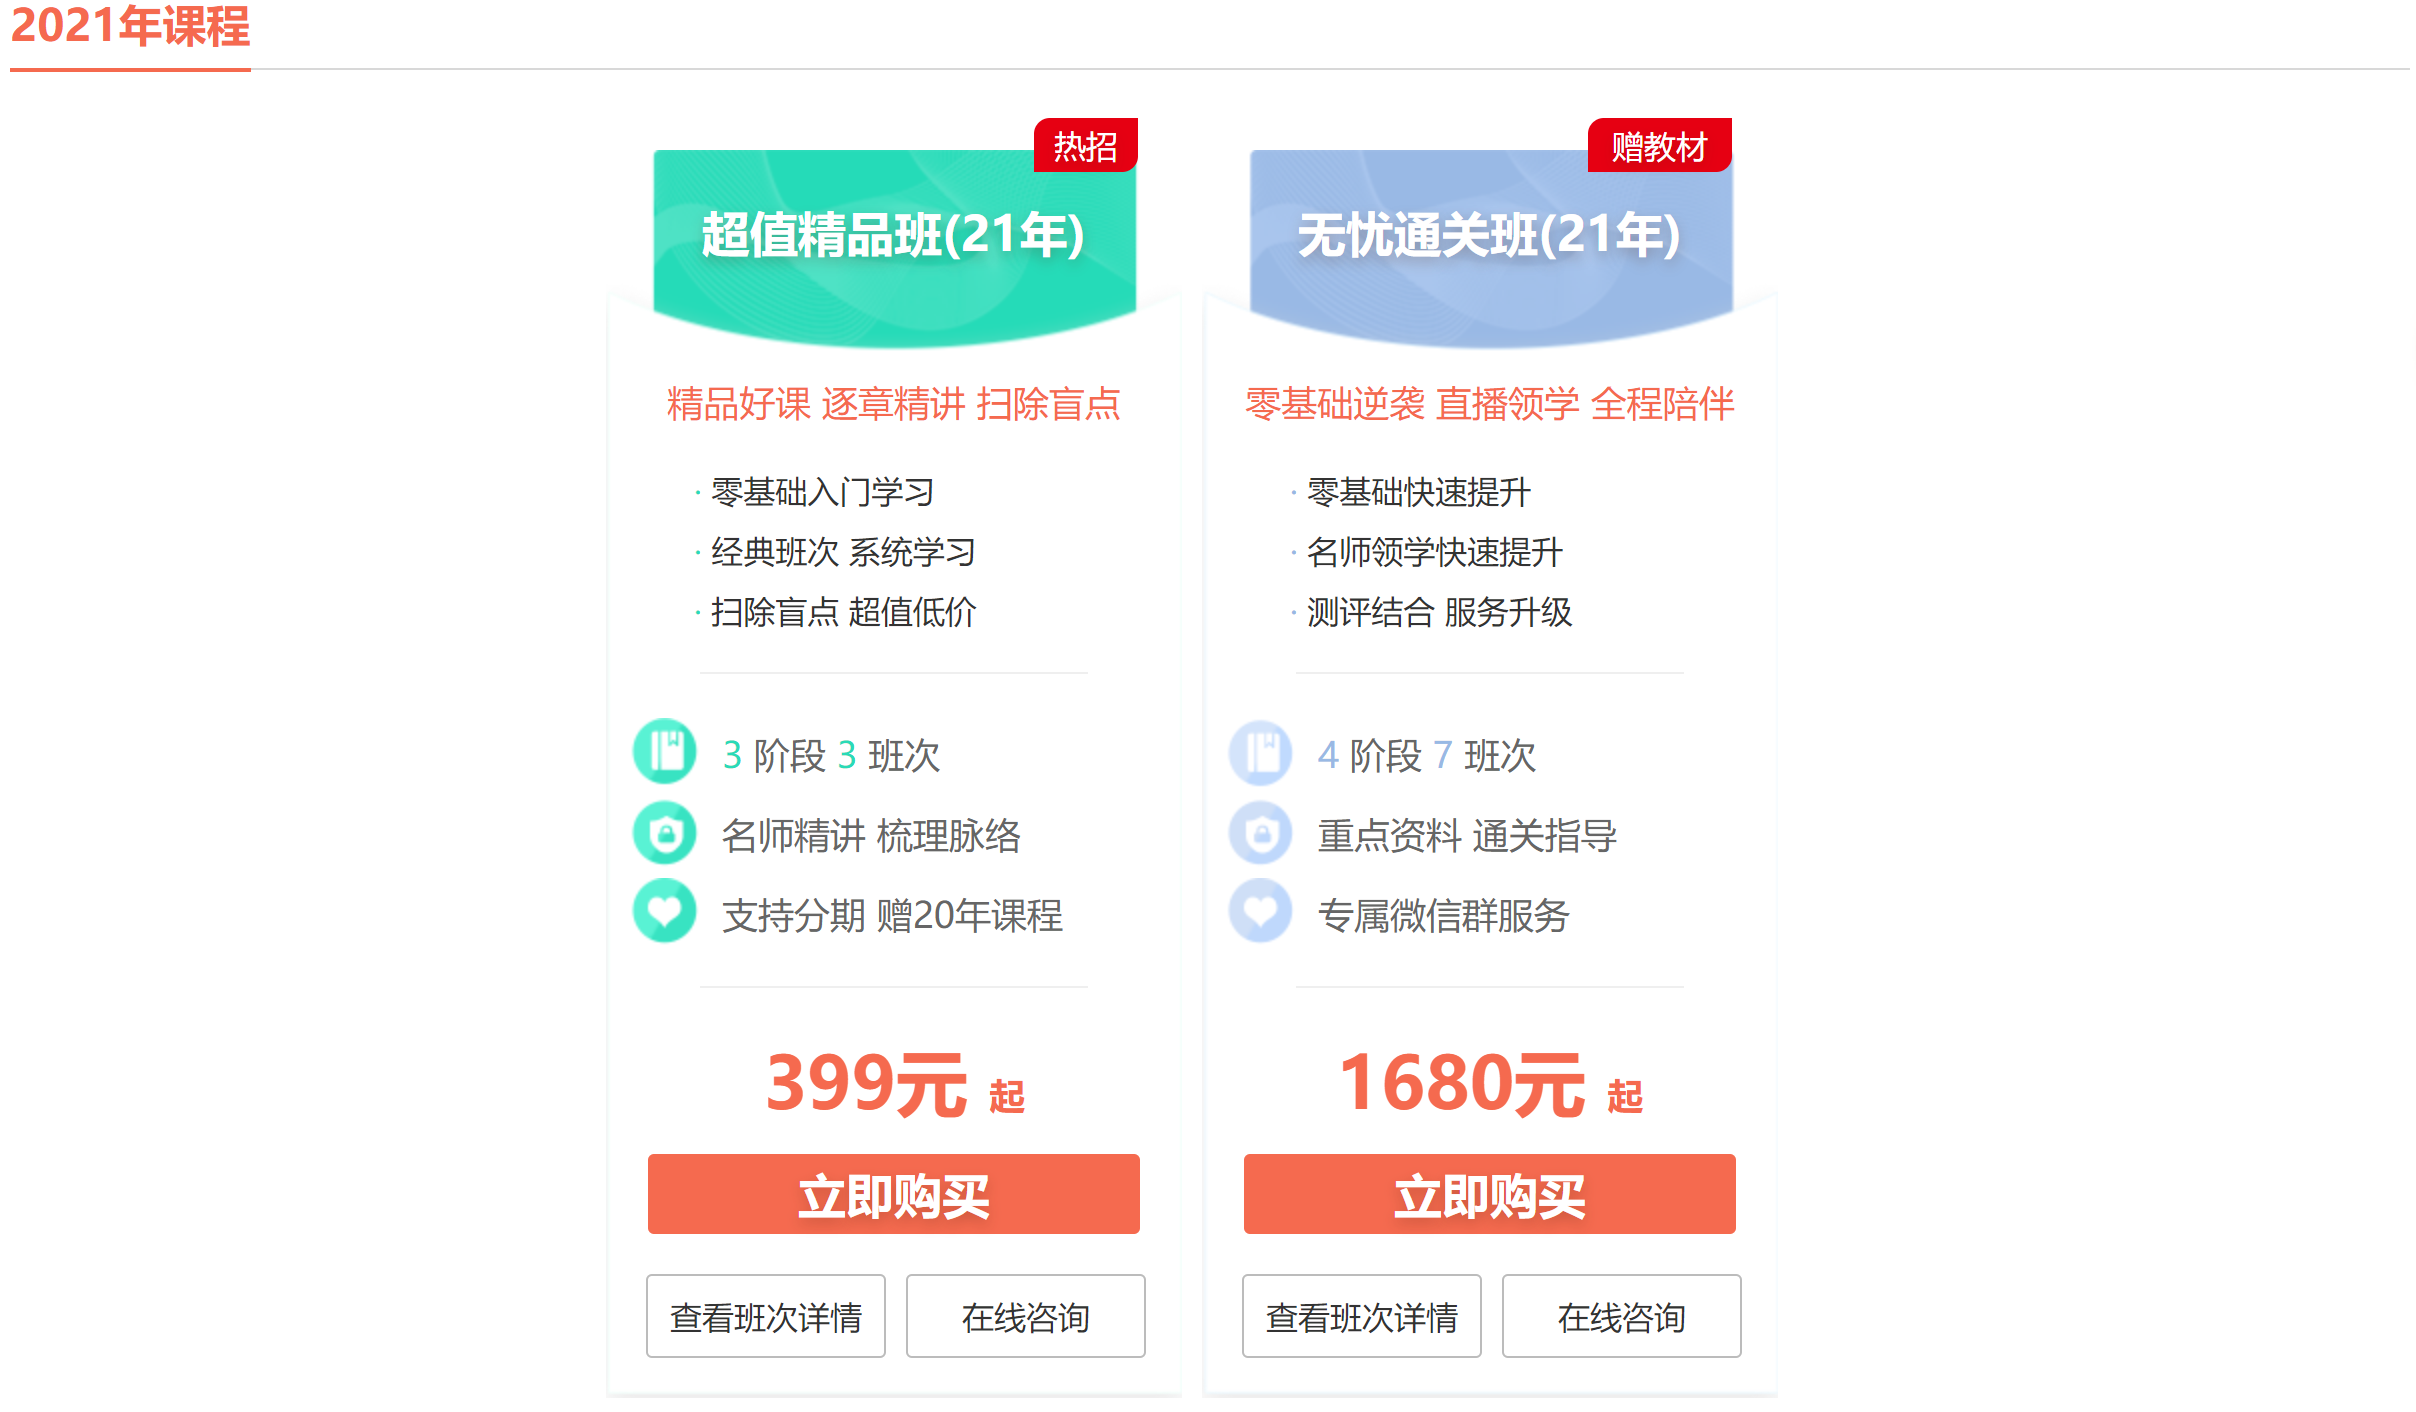Click the 399元 price text
2416x1412 pixels.
[x=866, y=1082]
